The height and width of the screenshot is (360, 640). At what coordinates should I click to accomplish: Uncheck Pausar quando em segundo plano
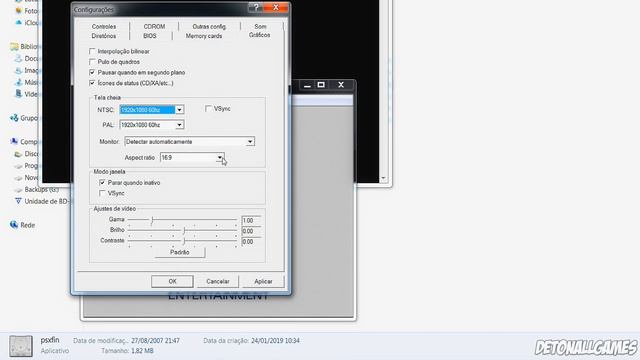click(x=92, y=73)
